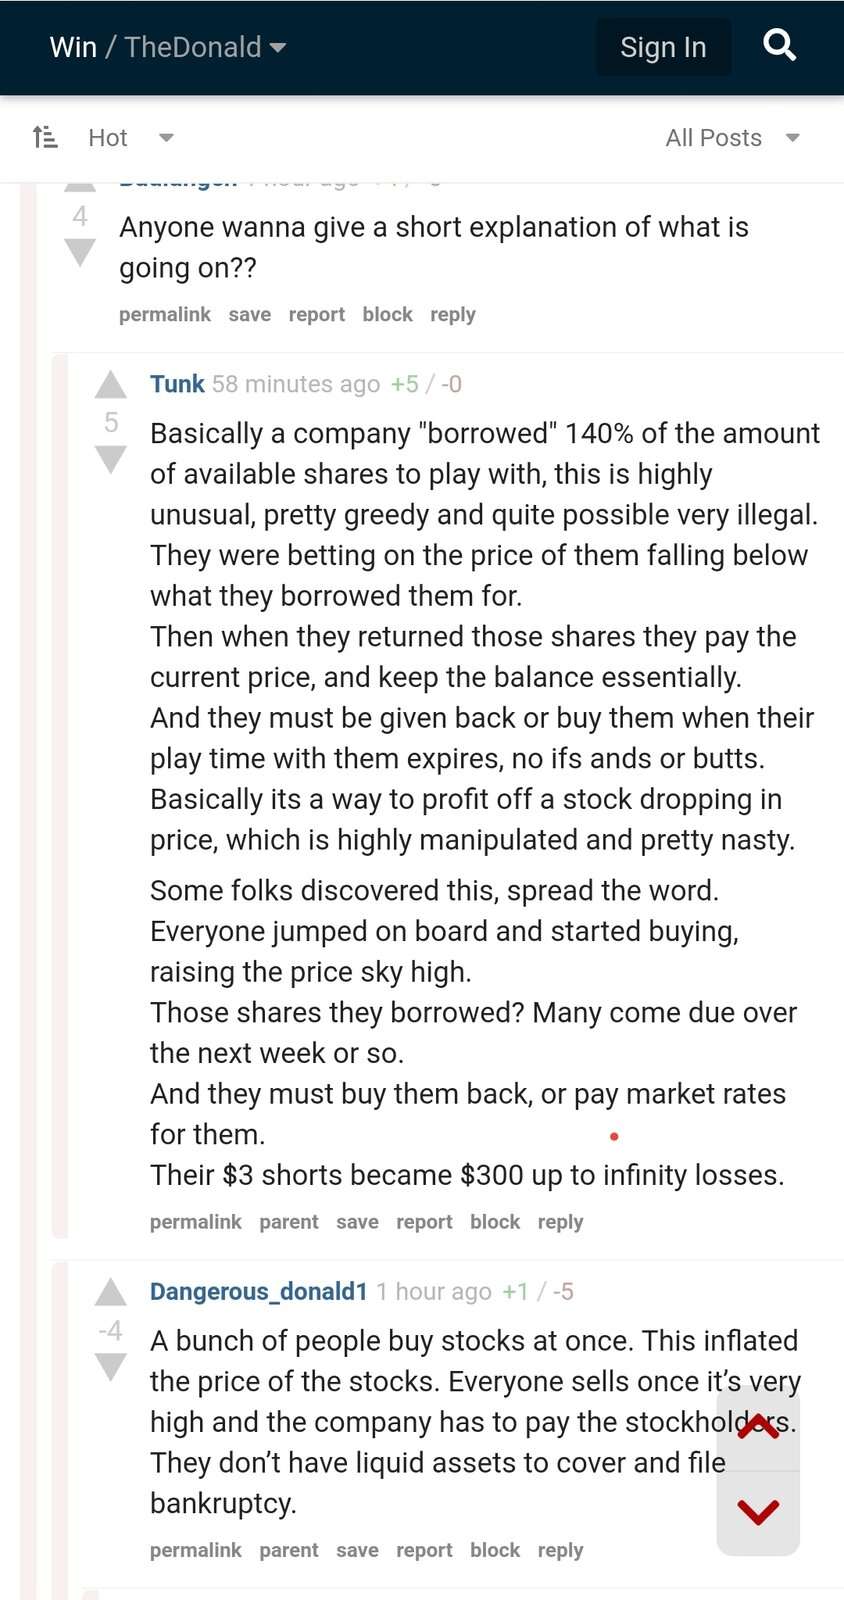Save Tunk's comment

point(357,1222)
